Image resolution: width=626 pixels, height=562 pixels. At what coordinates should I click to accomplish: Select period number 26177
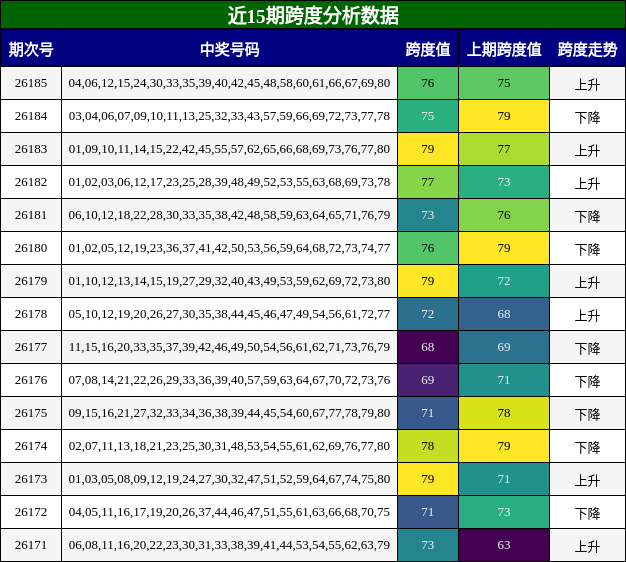[x=31, y=347]
